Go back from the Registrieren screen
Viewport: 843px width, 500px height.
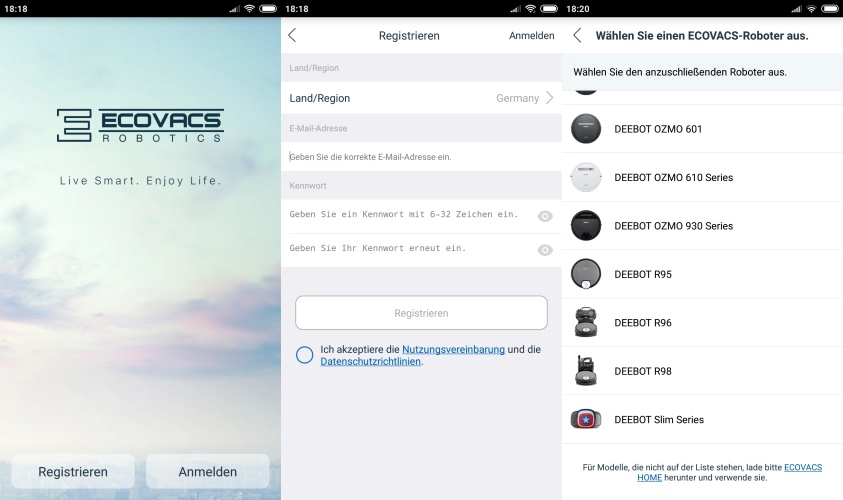[x=292, y=35]
